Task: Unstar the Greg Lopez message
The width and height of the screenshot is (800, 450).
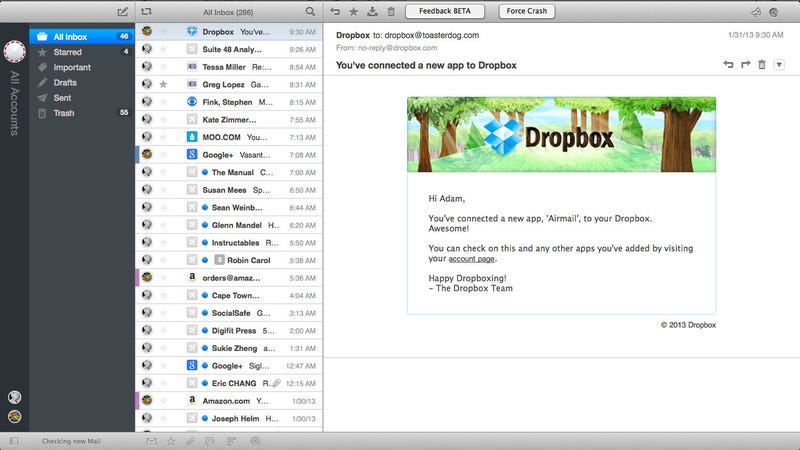Action: [x=163, y=84]
